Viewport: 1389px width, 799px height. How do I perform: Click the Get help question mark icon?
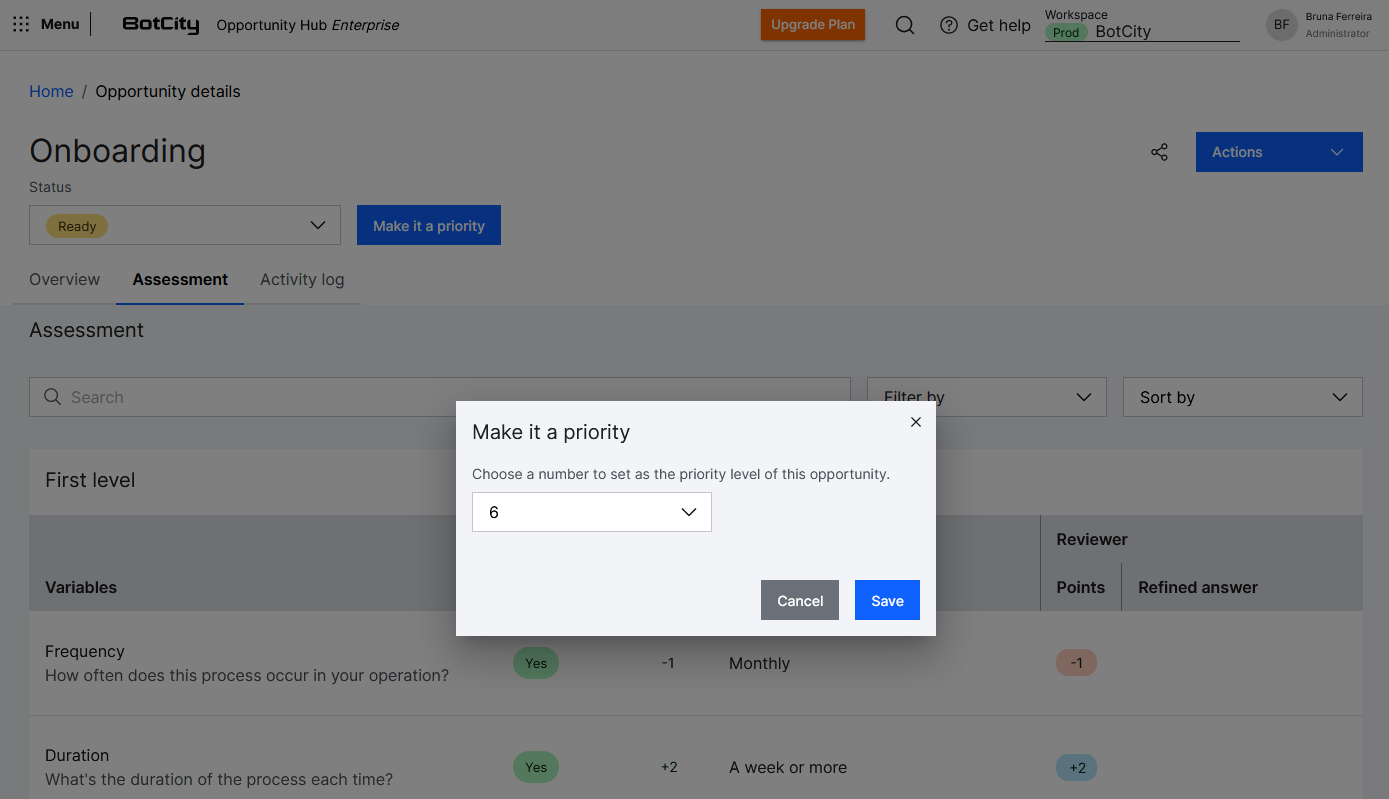coord(949,25)
